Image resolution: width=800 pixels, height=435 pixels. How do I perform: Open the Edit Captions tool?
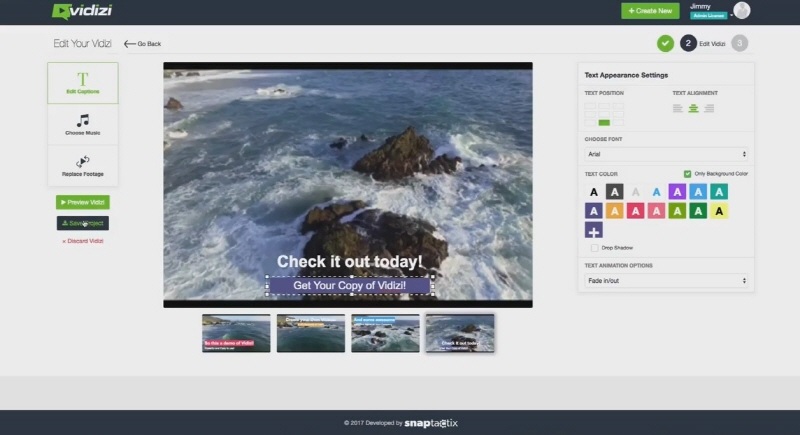coord(83,83)
